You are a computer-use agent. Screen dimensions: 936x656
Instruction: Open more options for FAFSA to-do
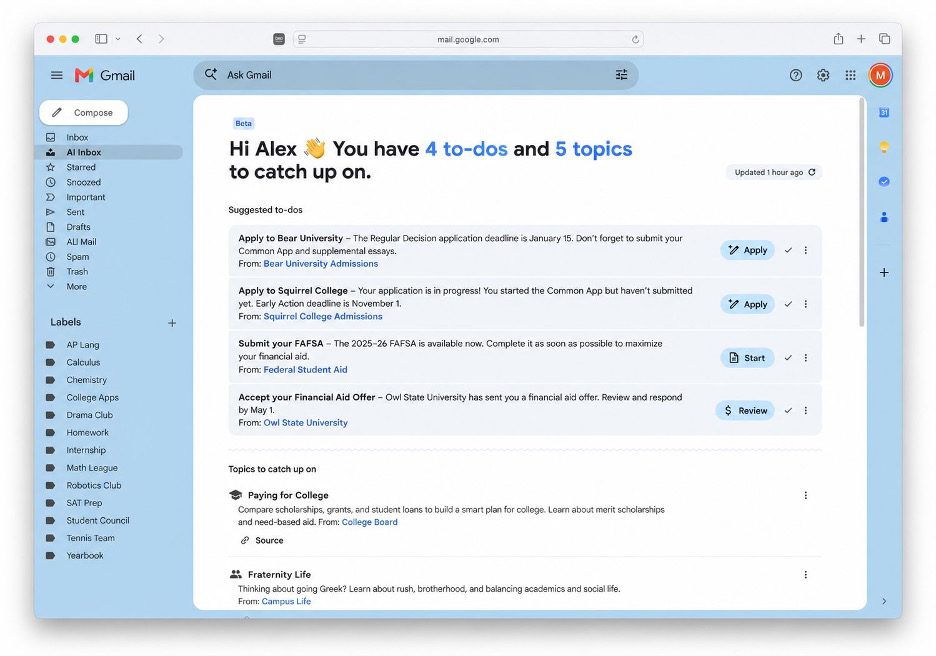point(805,358)
